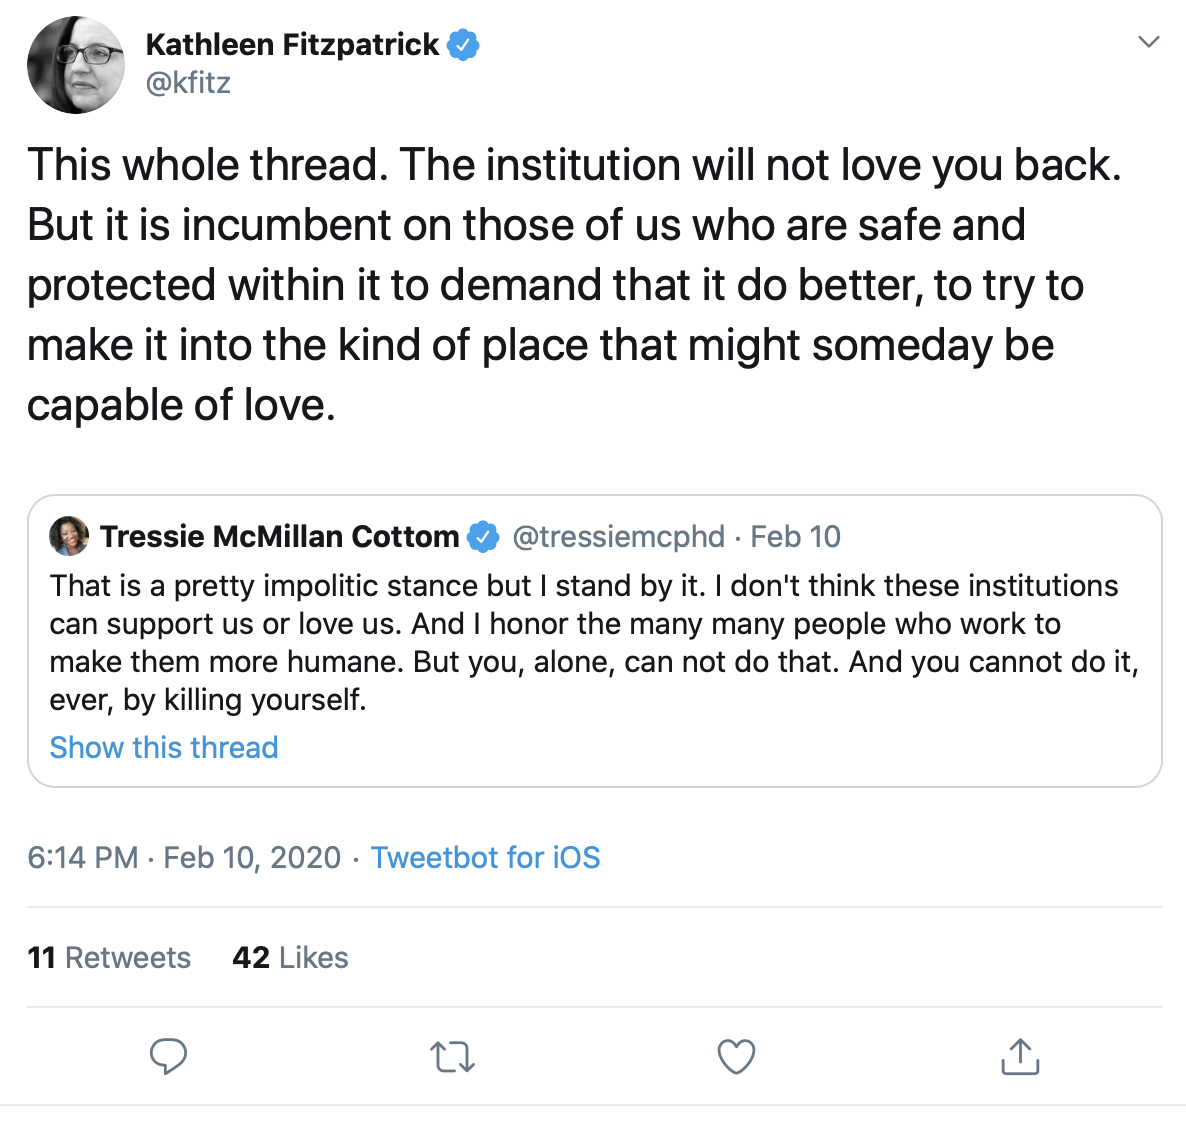Toggle the heart to like the tweet
Image resolution: width=1186 pixels, height=1128 pixels.
pyautogui.click(x=736, y=1056)
